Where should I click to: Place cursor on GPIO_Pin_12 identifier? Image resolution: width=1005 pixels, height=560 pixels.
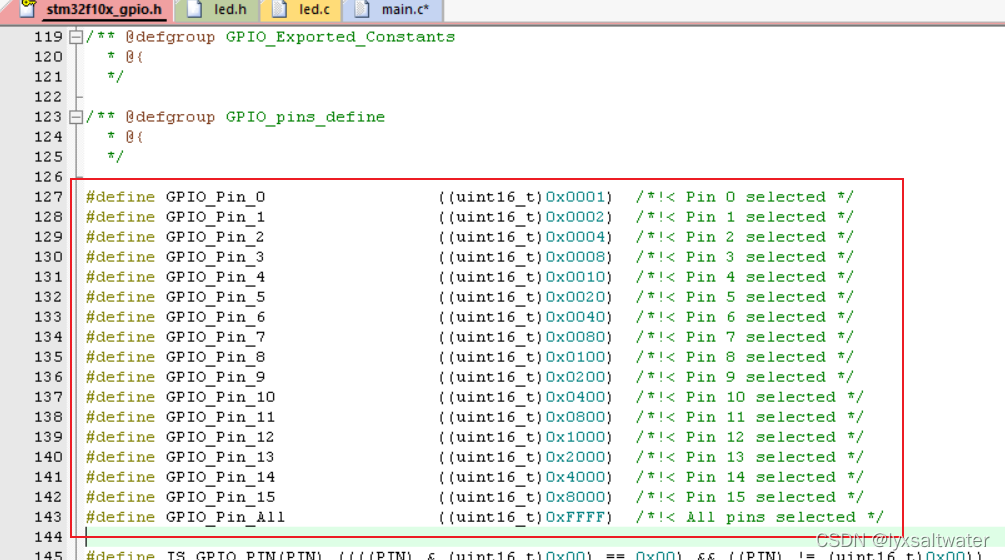220,437
